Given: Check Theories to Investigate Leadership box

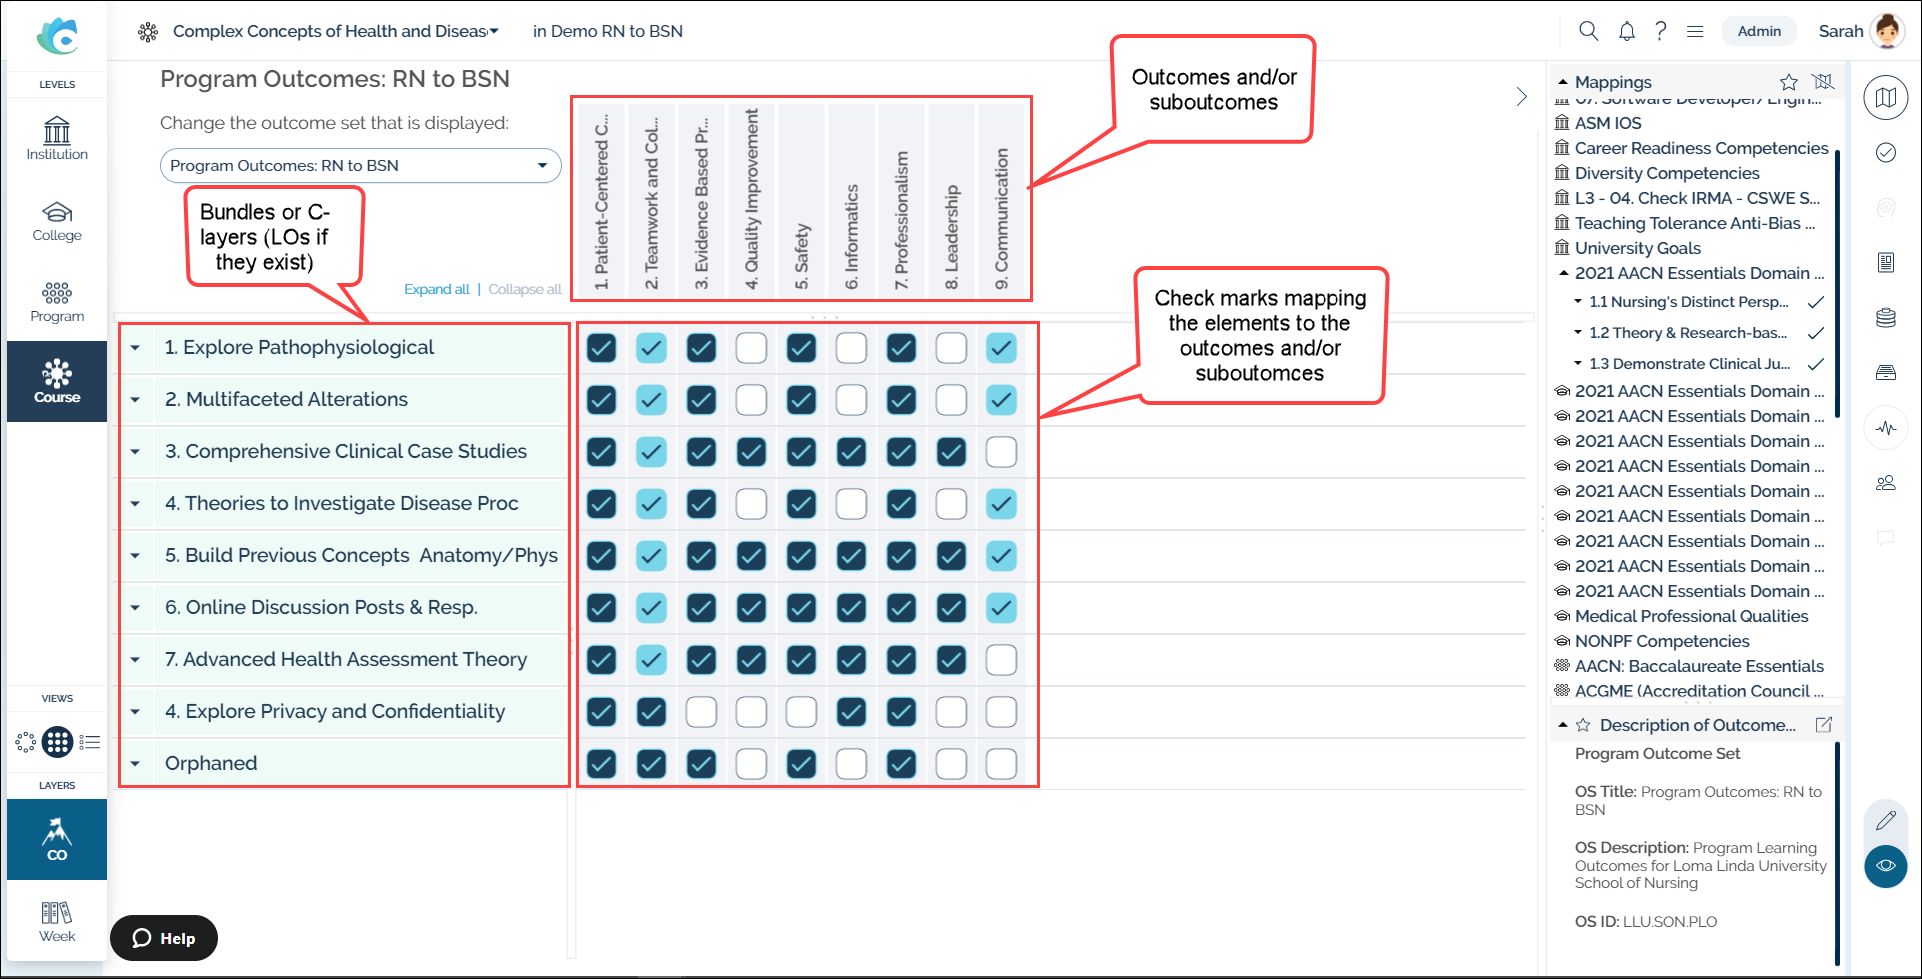Looking at the screenshot, I should pyautogui.click(x=951, y=504).
